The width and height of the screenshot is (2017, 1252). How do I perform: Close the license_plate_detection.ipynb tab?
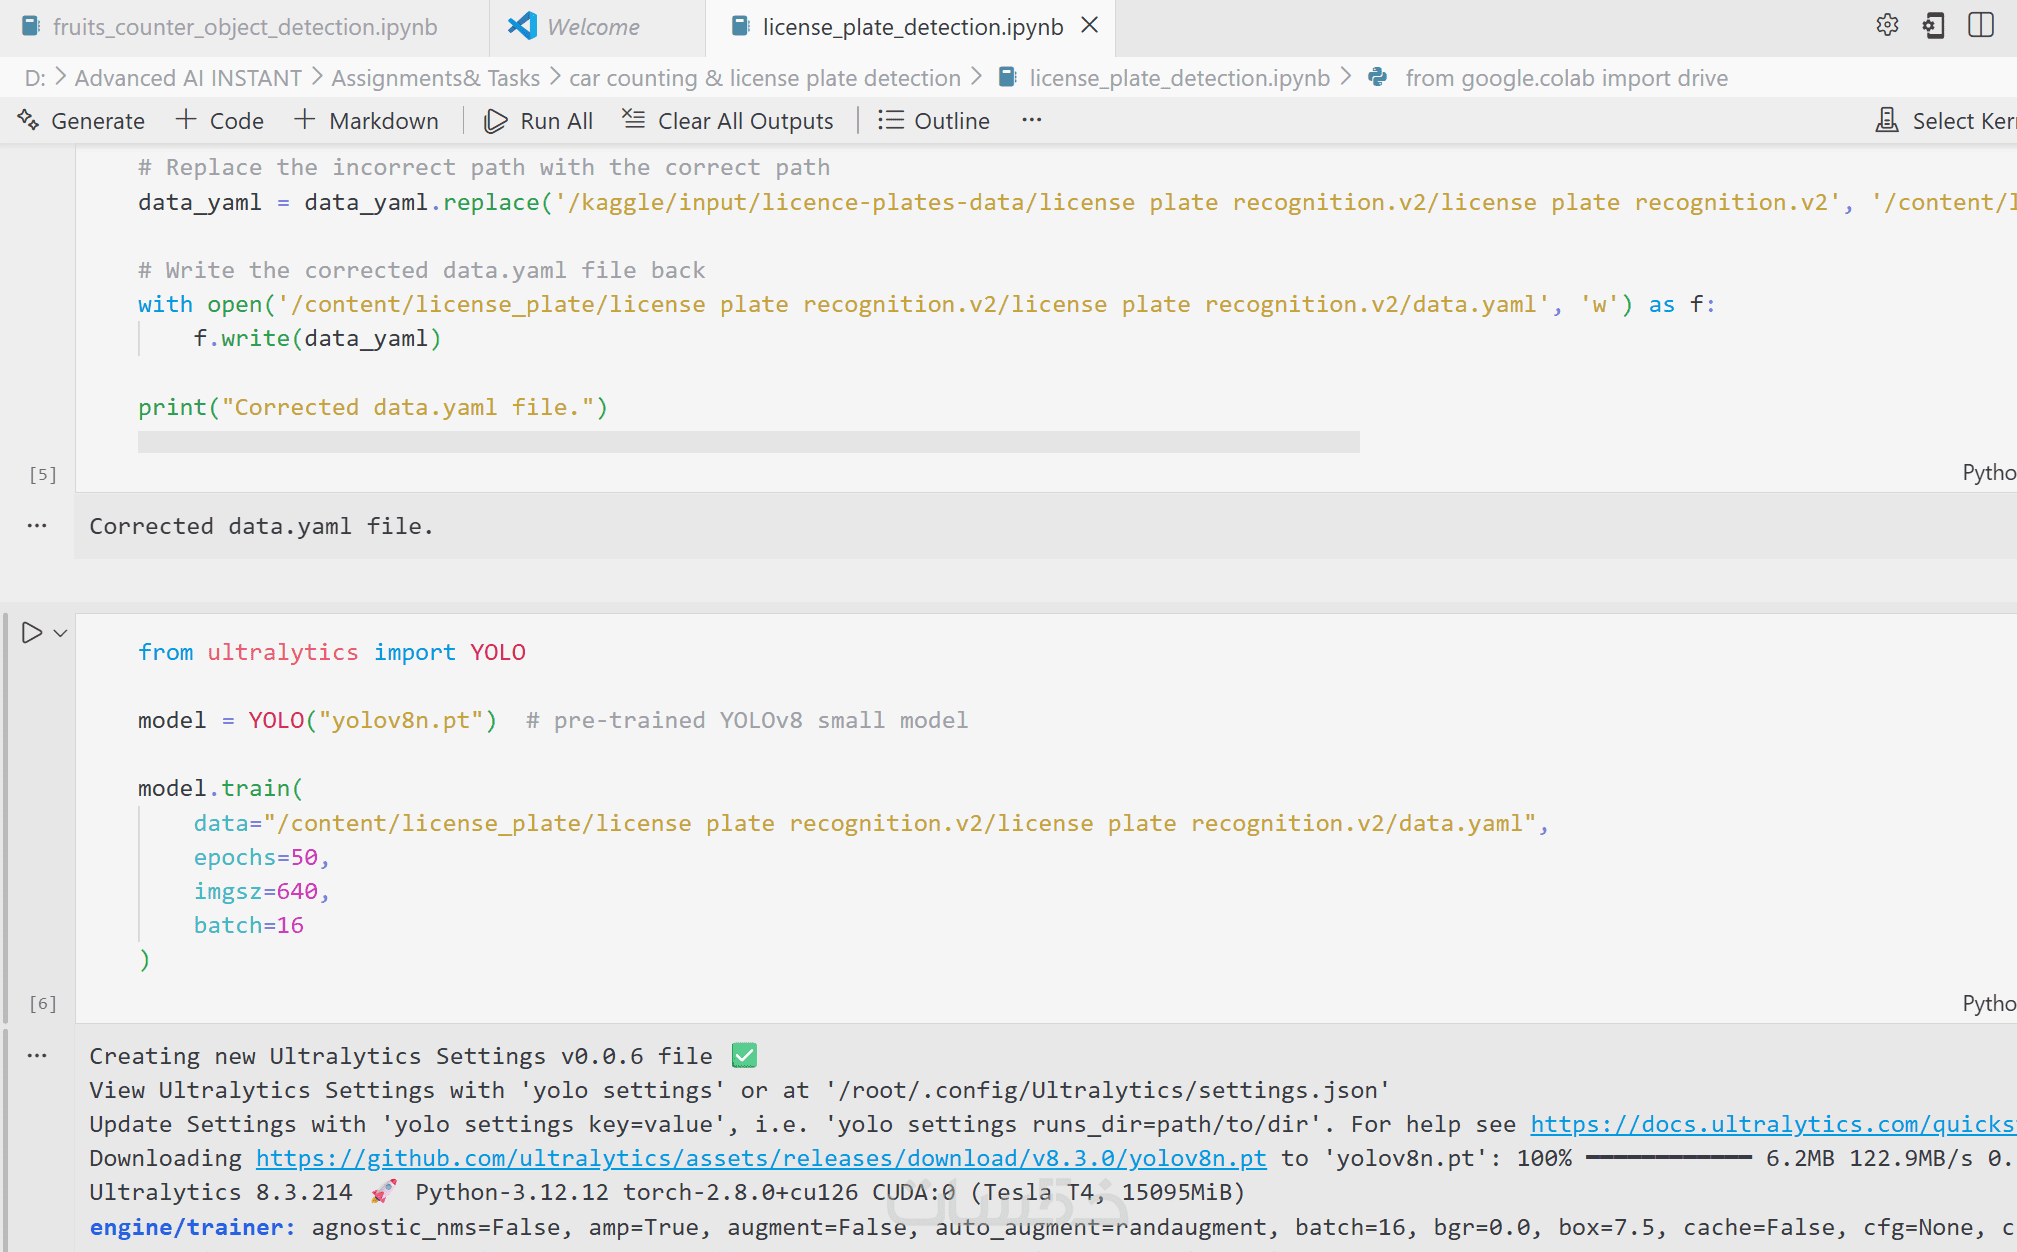(x=1090, y=26)
